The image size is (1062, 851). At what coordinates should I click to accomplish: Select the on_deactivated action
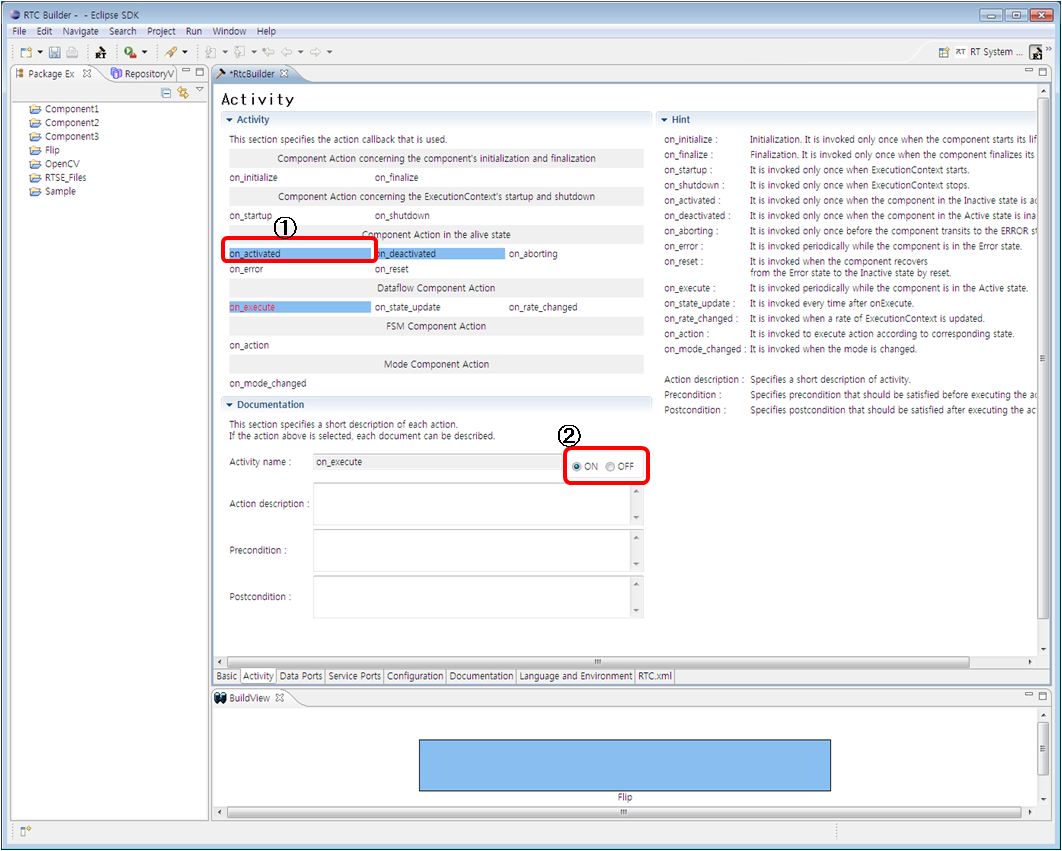pyautogui.click(x=440, y=253)
